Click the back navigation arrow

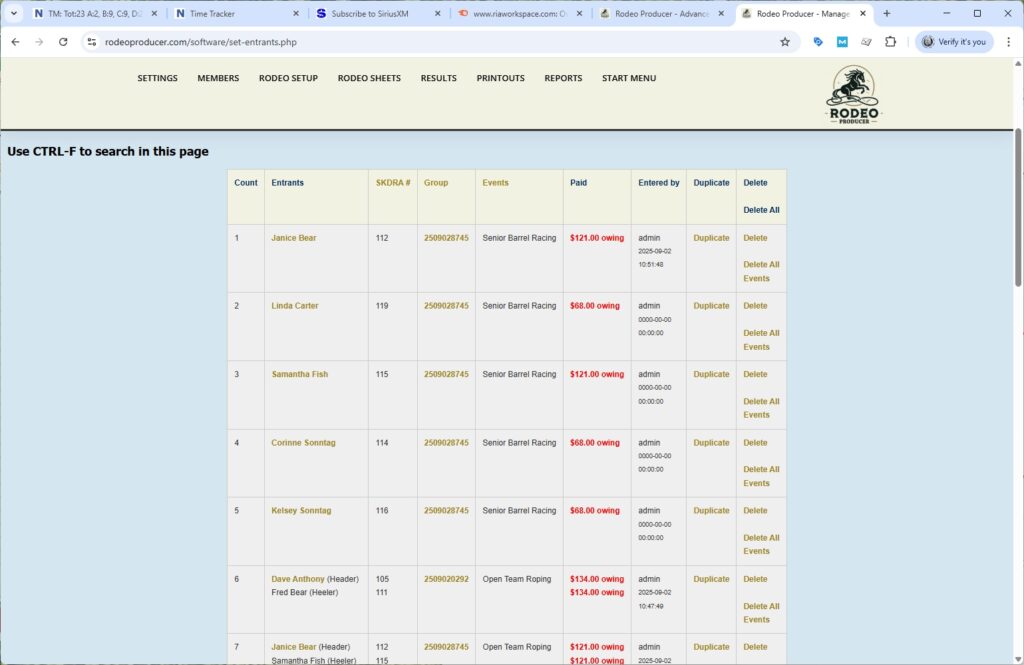tap(15, 43)
